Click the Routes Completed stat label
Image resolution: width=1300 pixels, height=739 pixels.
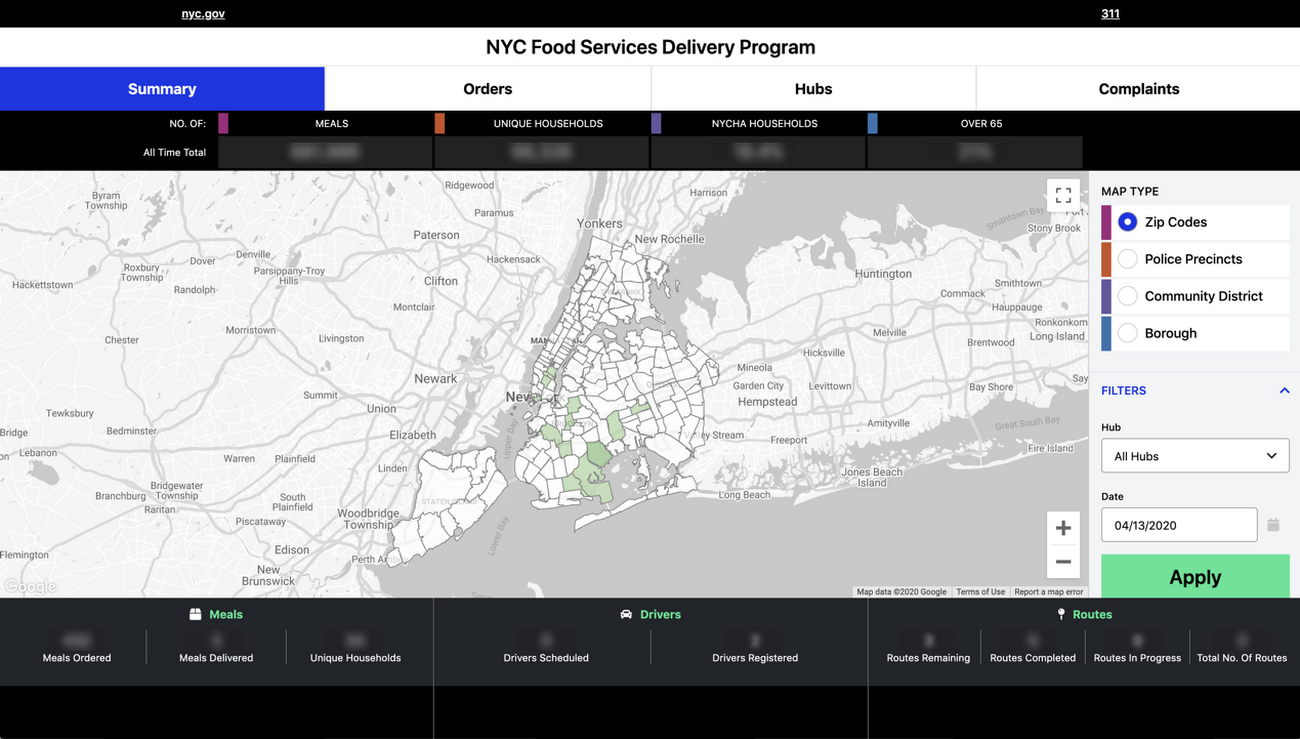[x=1033, y=658]
